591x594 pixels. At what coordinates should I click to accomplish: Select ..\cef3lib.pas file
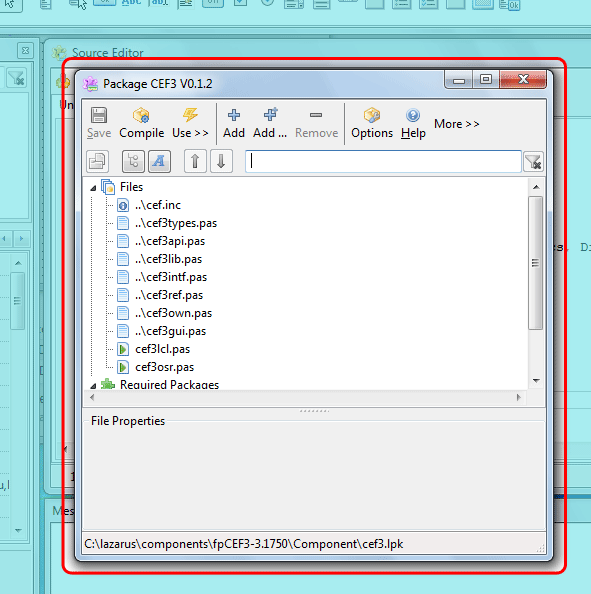point(168,259)
